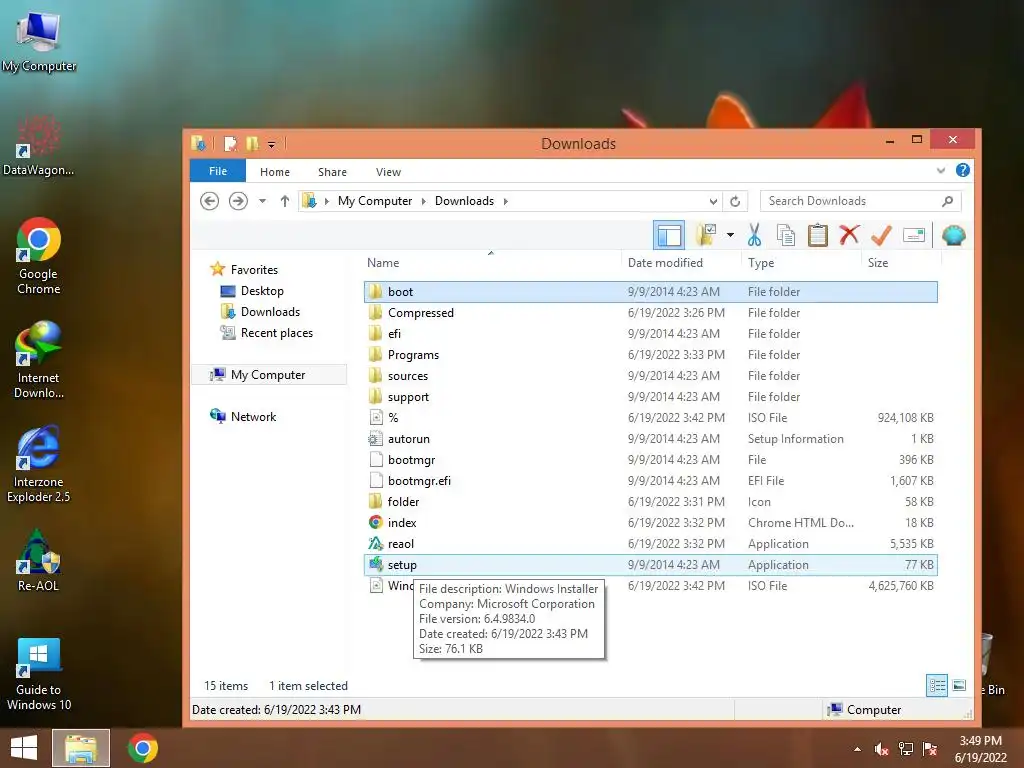
Task: Select the bootmgr.efi file
Action: pyautogui.click(x=650, y=480)
